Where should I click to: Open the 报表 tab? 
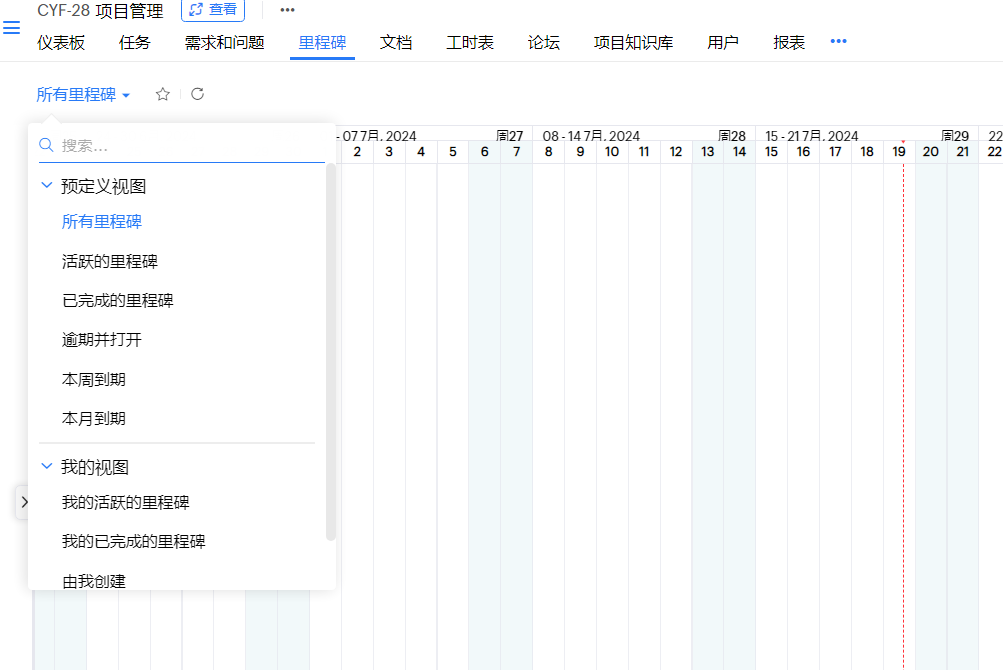789,42
